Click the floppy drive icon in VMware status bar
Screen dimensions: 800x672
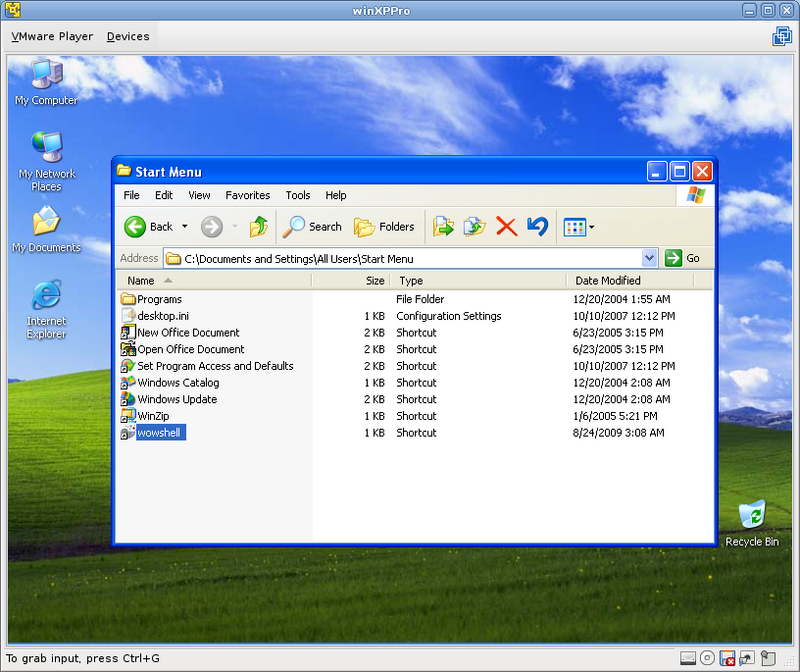point(727,658)
